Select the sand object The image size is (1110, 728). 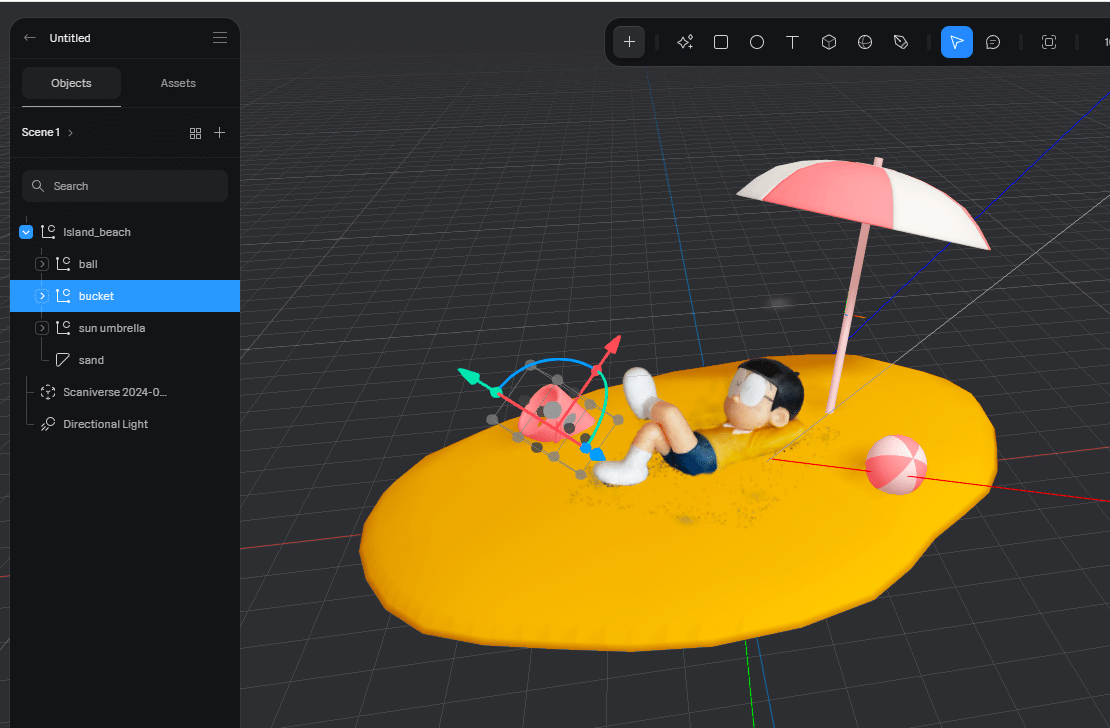(125, 360)
